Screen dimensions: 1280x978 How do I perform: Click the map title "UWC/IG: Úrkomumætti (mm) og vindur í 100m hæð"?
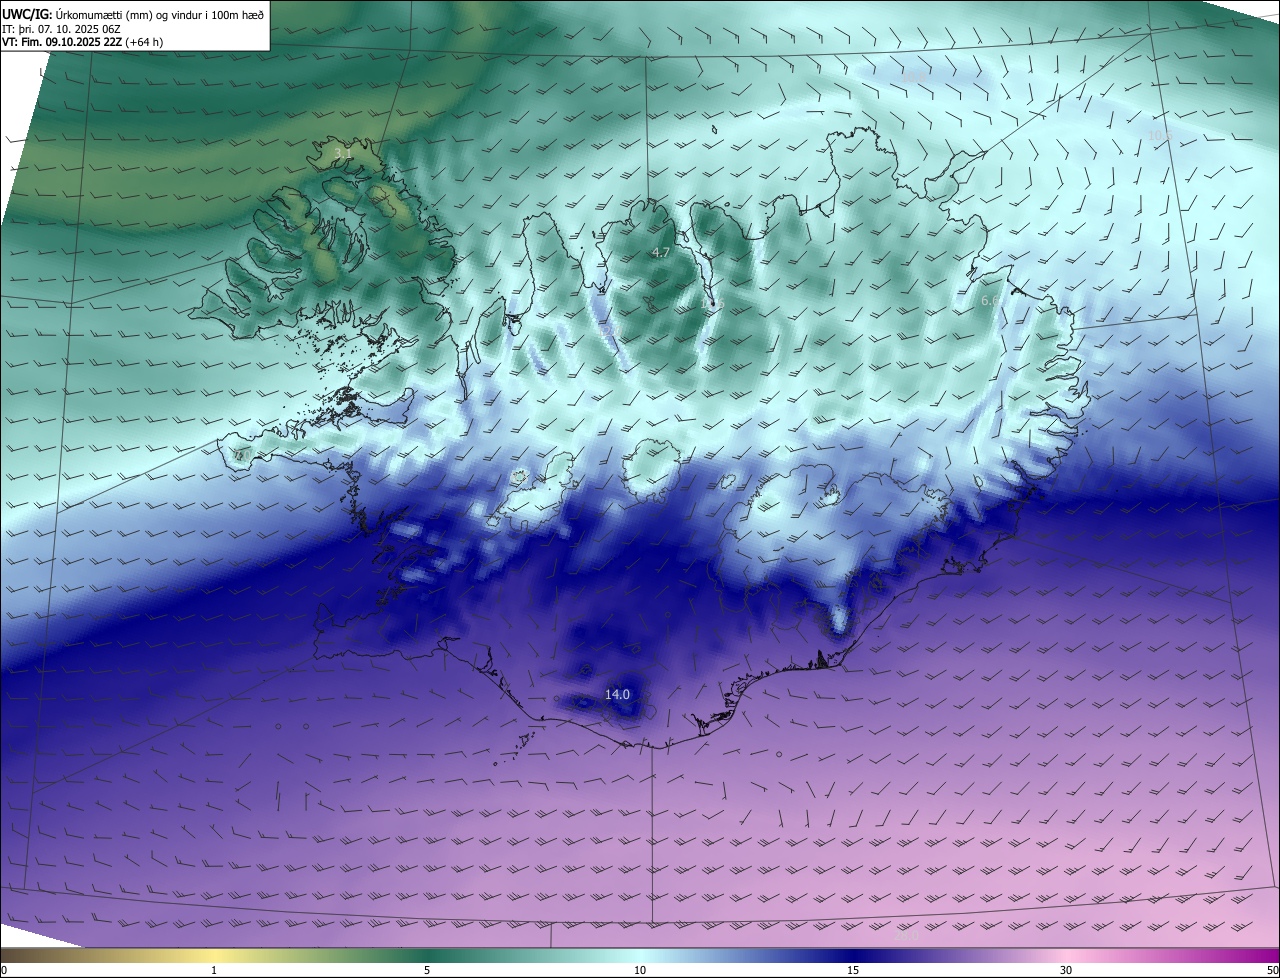[133, 14]
